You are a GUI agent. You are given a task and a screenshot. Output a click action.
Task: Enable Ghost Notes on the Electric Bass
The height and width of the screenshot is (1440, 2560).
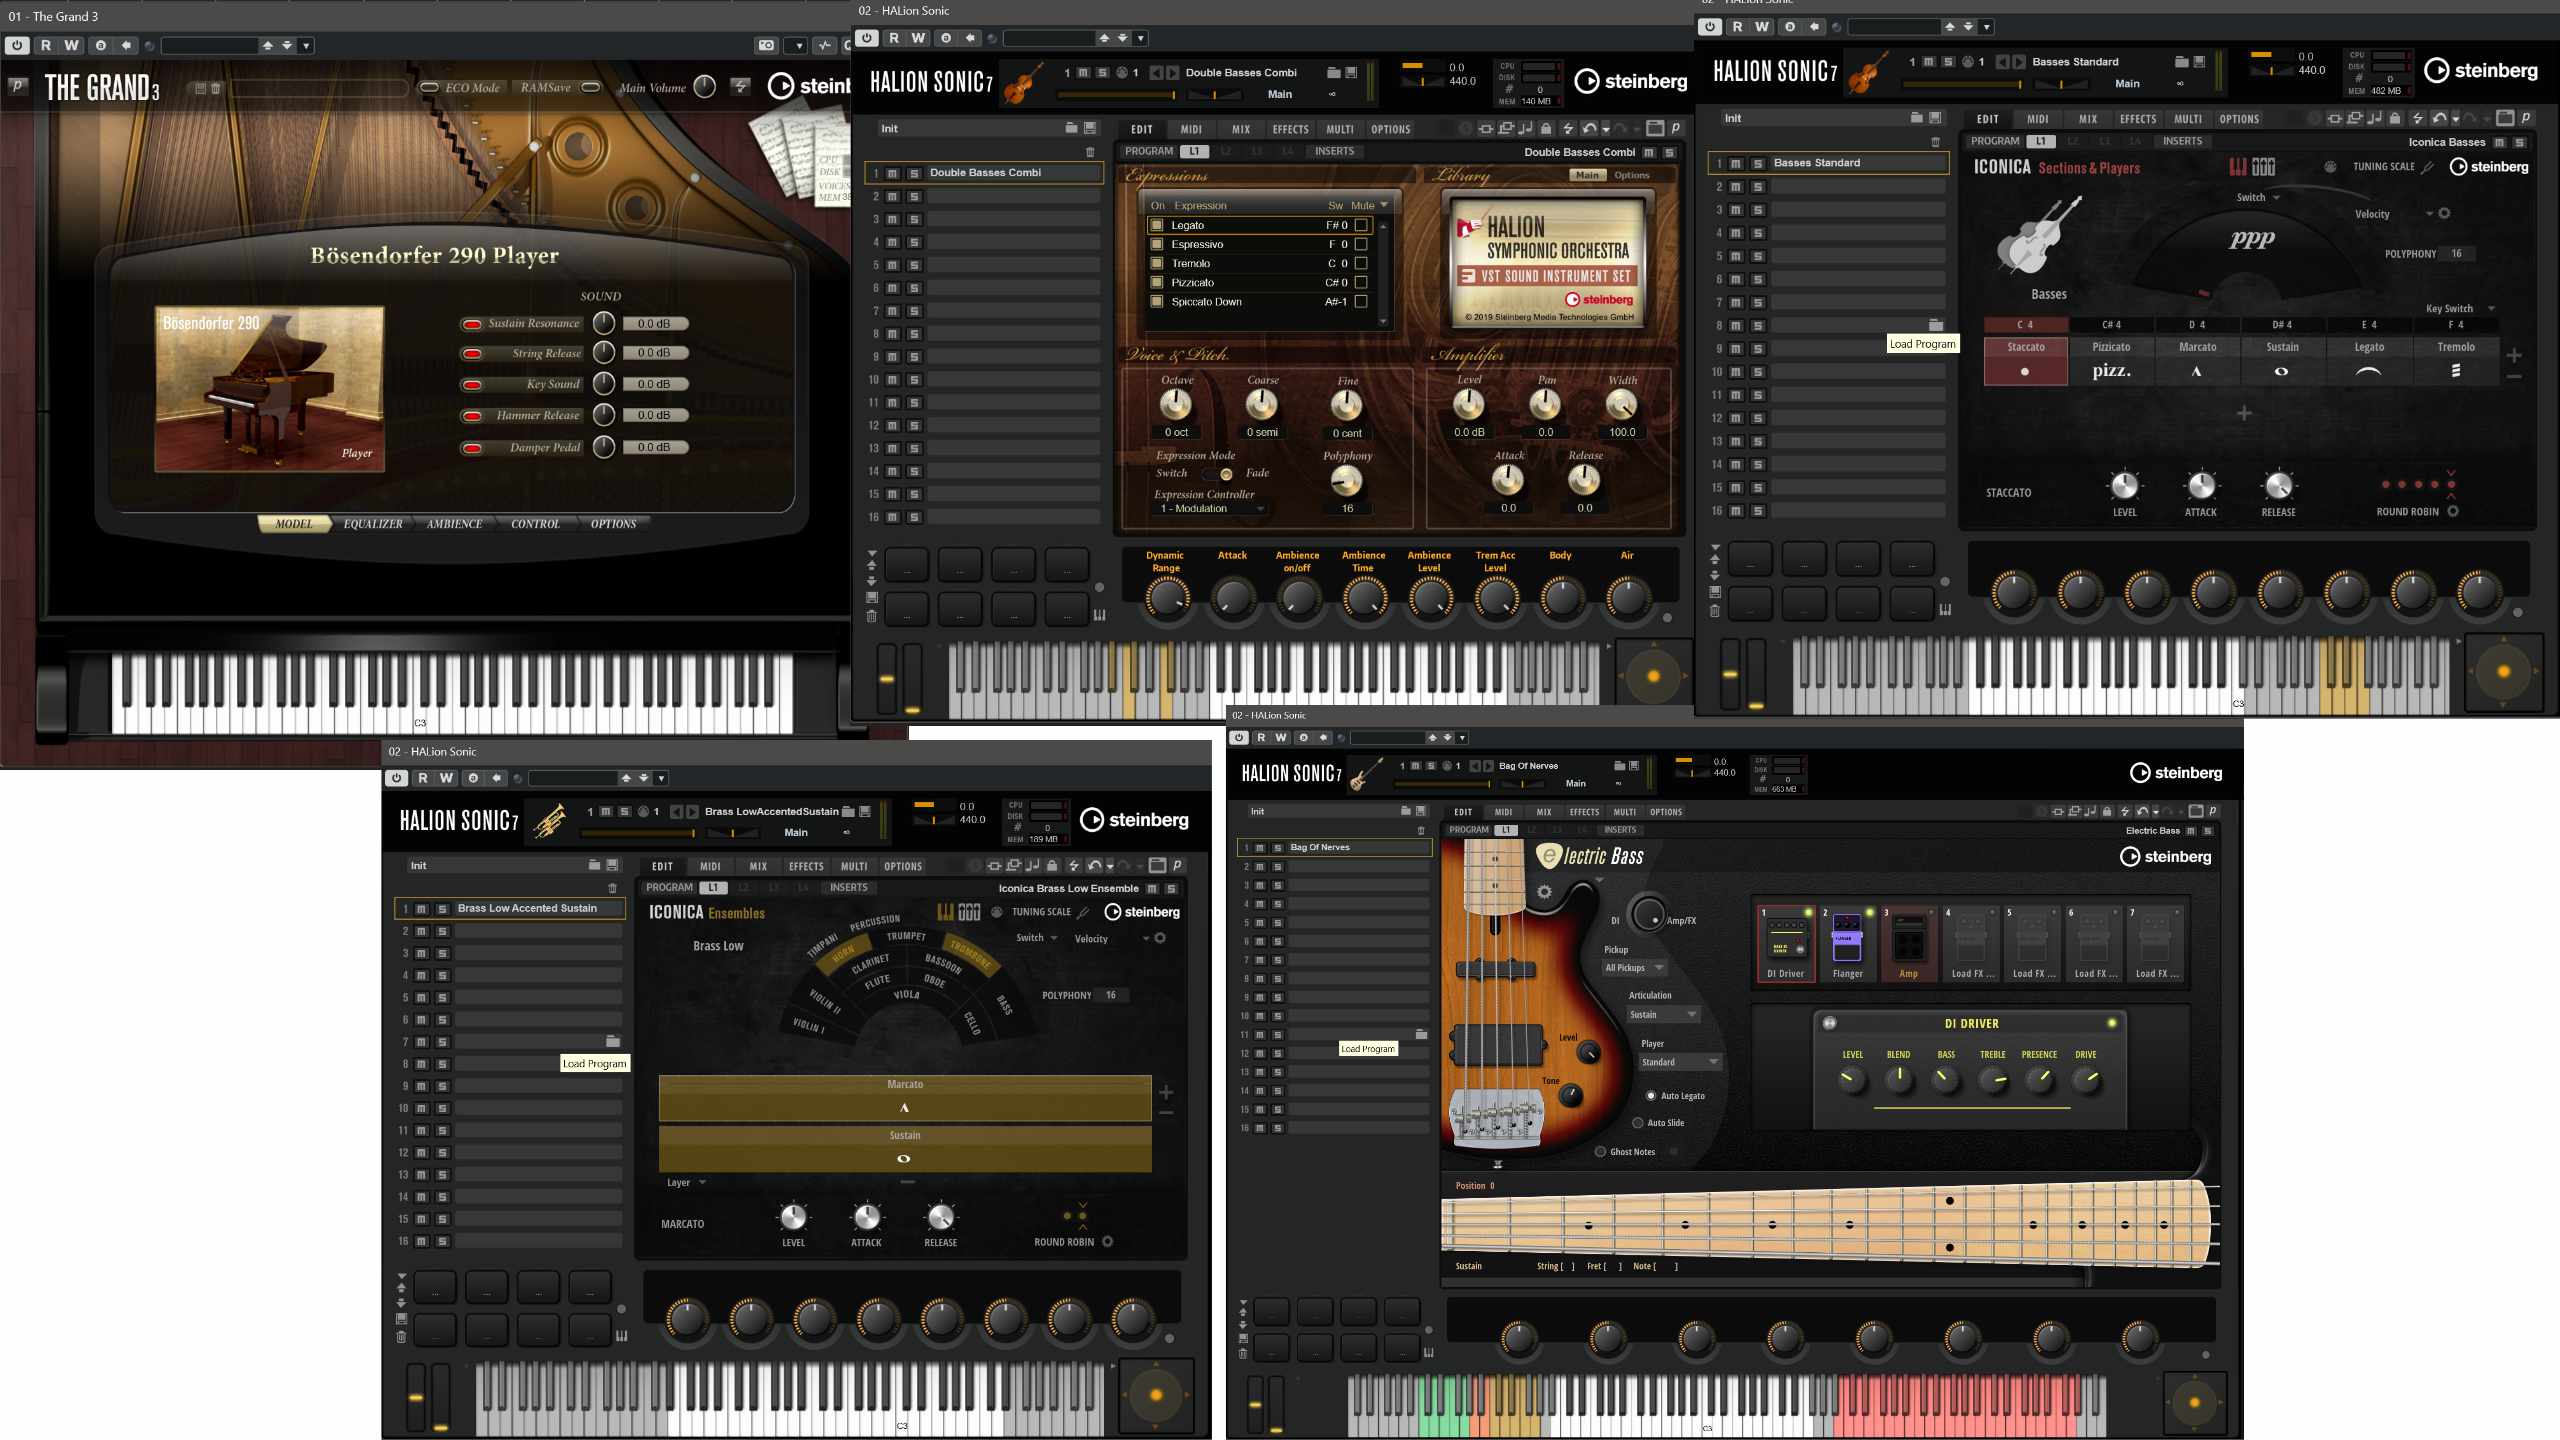point(1600,1152)
